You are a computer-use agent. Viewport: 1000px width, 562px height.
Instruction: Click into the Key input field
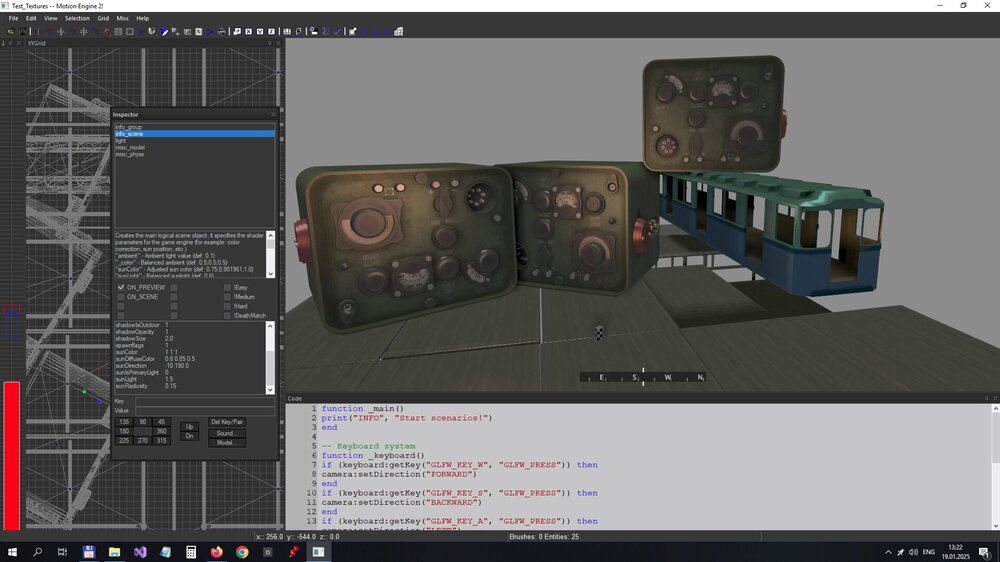[204, 401]
